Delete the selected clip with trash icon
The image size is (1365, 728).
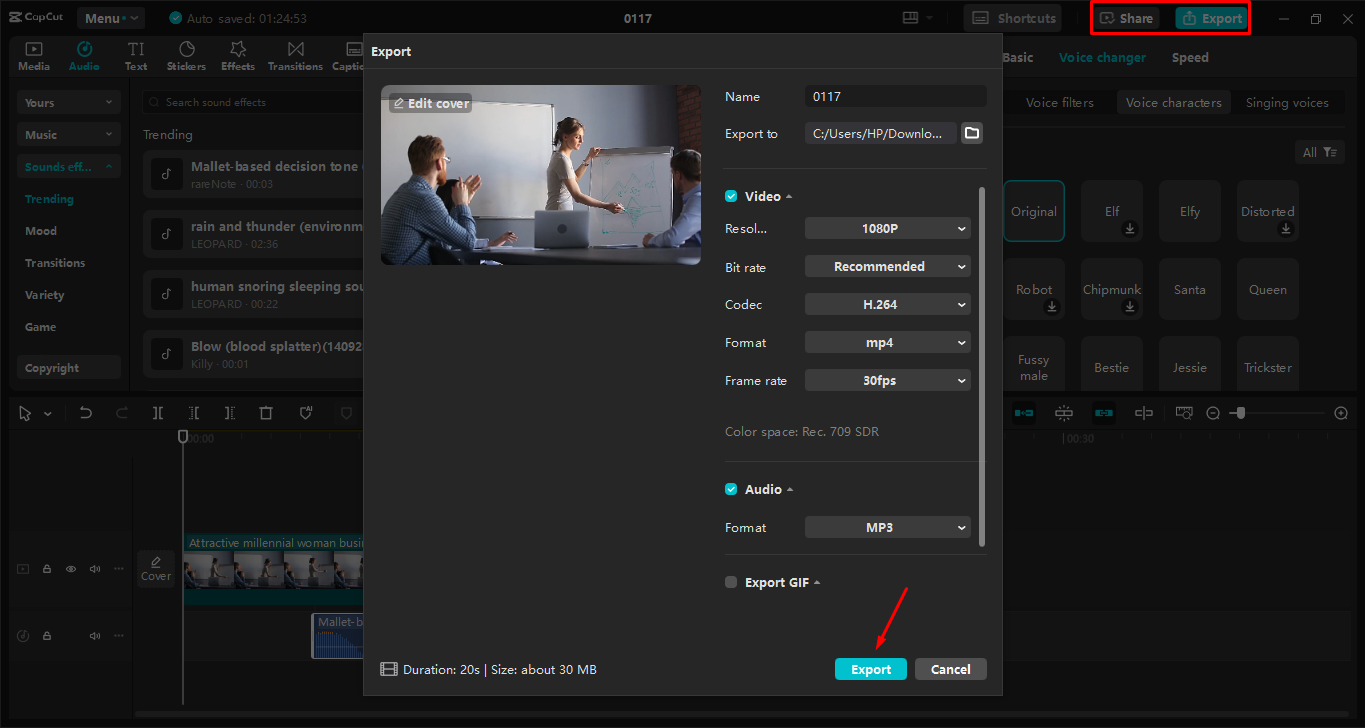coord(266,413)
